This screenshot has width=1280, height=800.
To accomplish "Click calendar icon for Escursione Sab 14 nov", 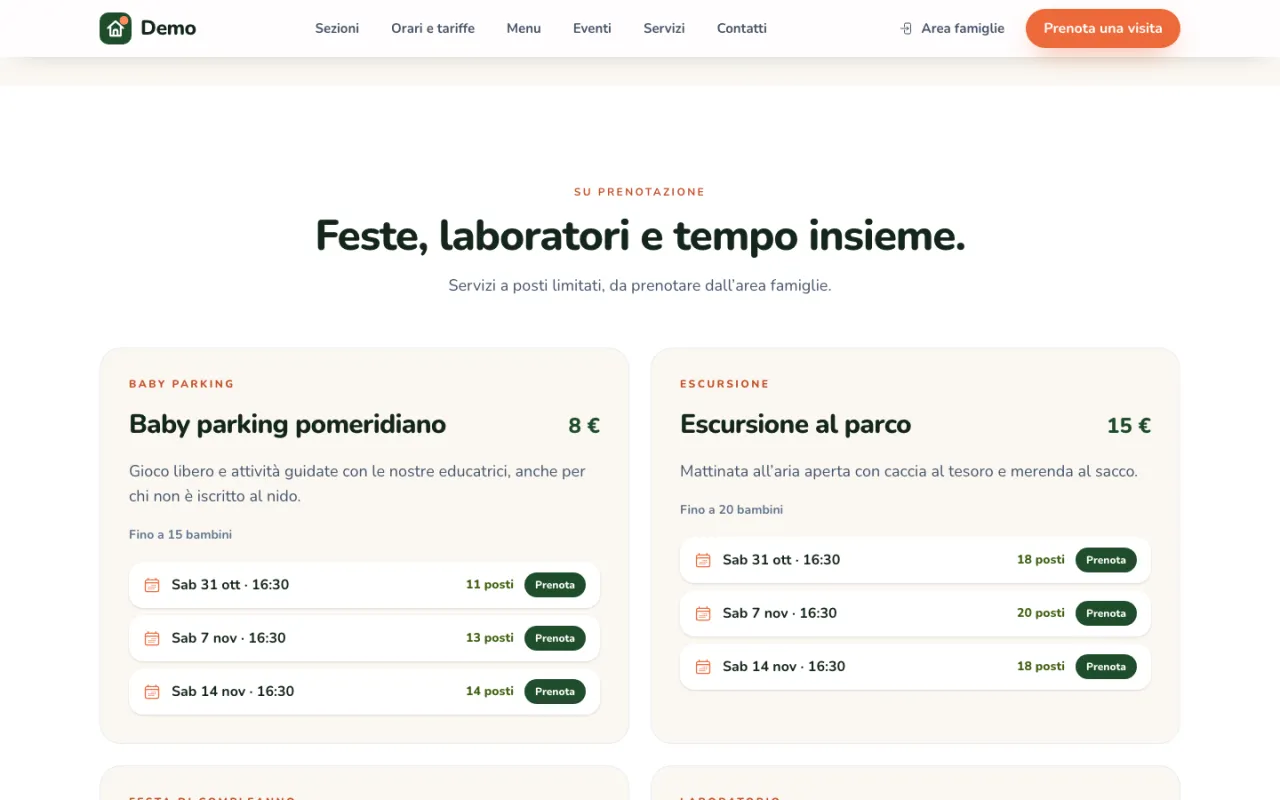I will tap(703, 666).
